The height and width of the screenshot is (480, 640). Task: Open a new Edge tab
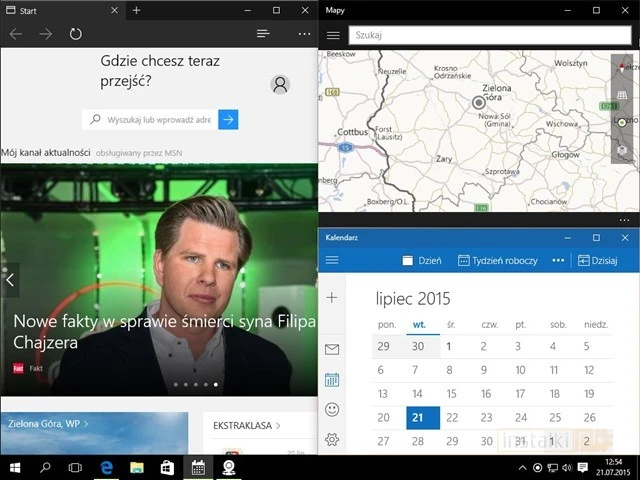click(136, 10)
